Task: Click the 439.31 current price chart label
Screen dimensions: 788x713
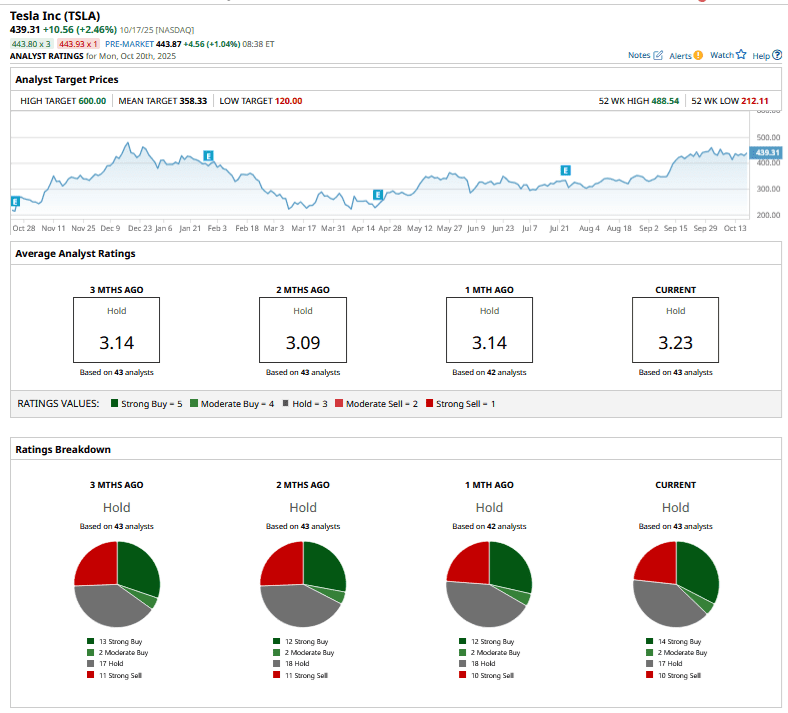Action: coord(768,152)
